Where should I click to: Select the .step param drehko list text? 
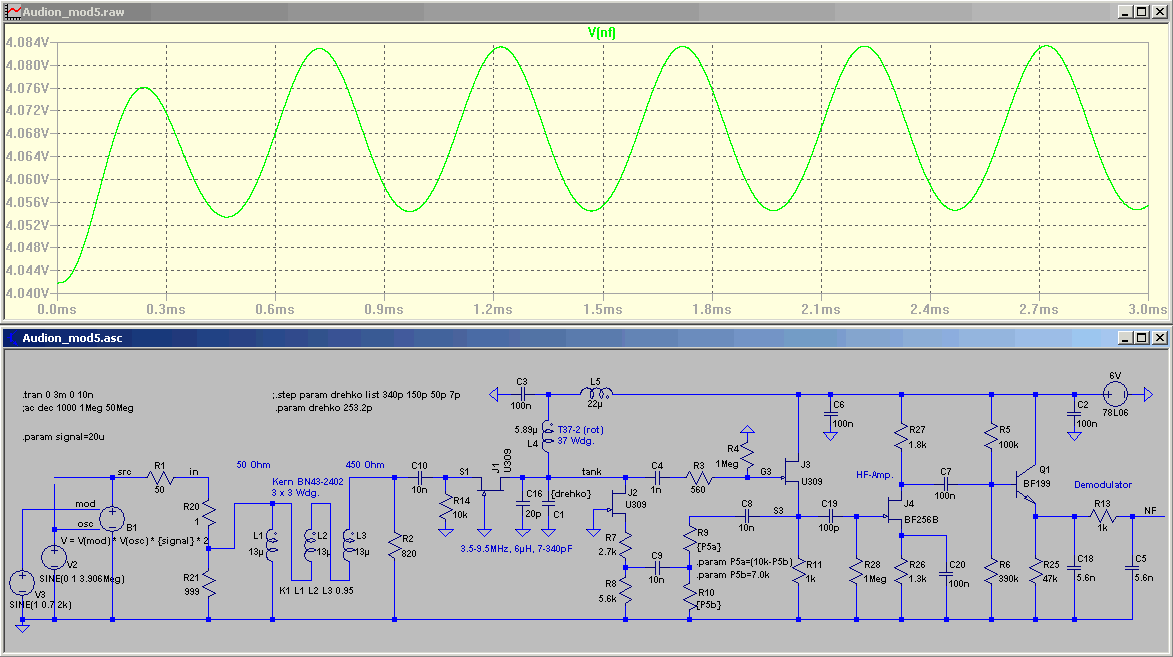pos(367,394)
